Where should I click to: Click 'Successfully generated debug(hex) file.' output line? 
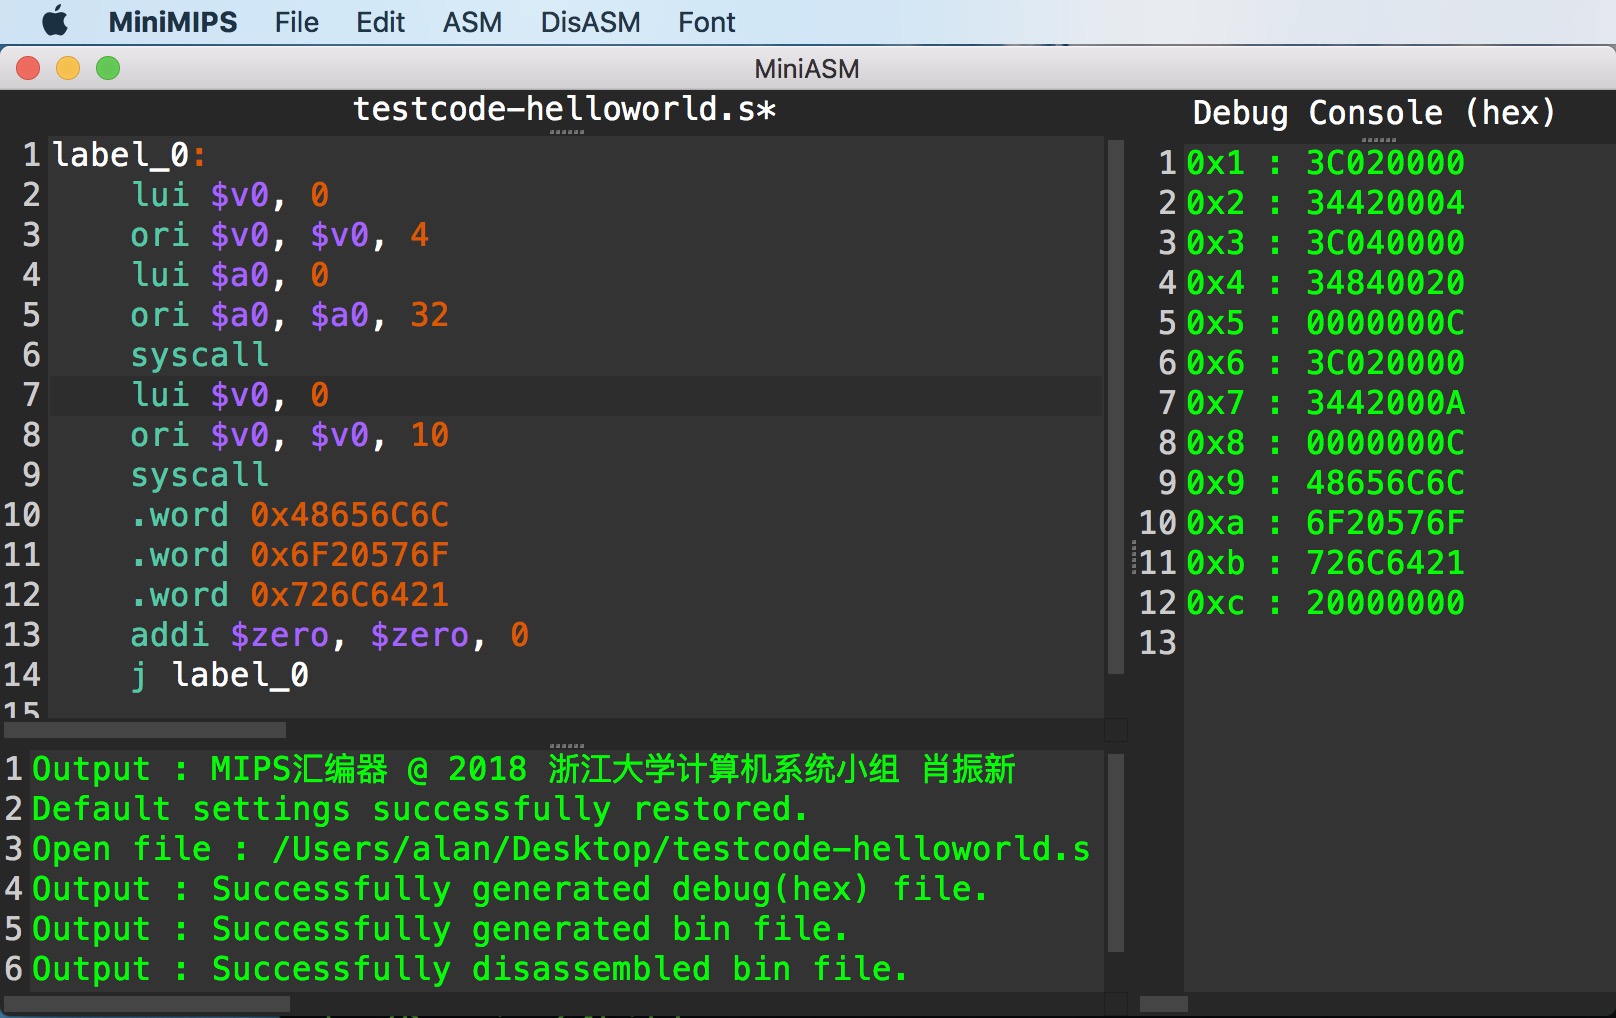point(510,889)
